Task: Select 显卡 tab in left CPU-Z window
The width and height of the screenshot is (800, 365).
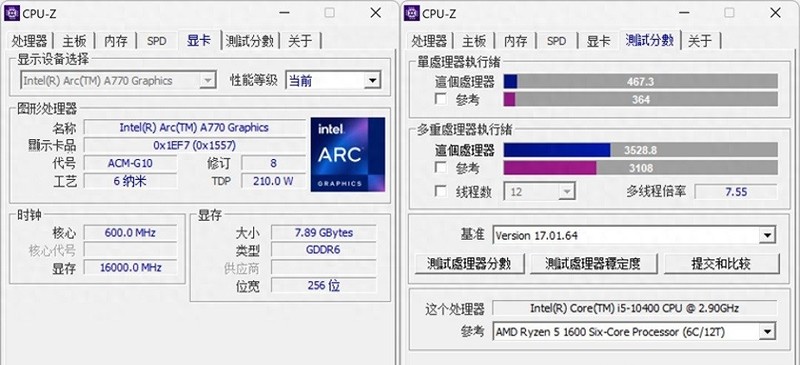Action: 198,40
